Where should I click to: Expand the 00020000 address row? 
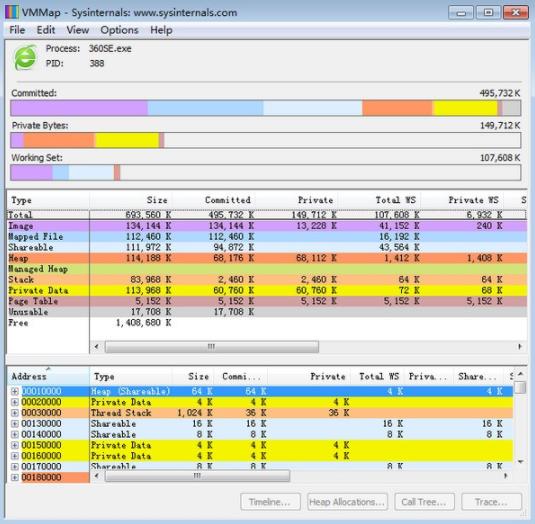click(x=15, y=402)
